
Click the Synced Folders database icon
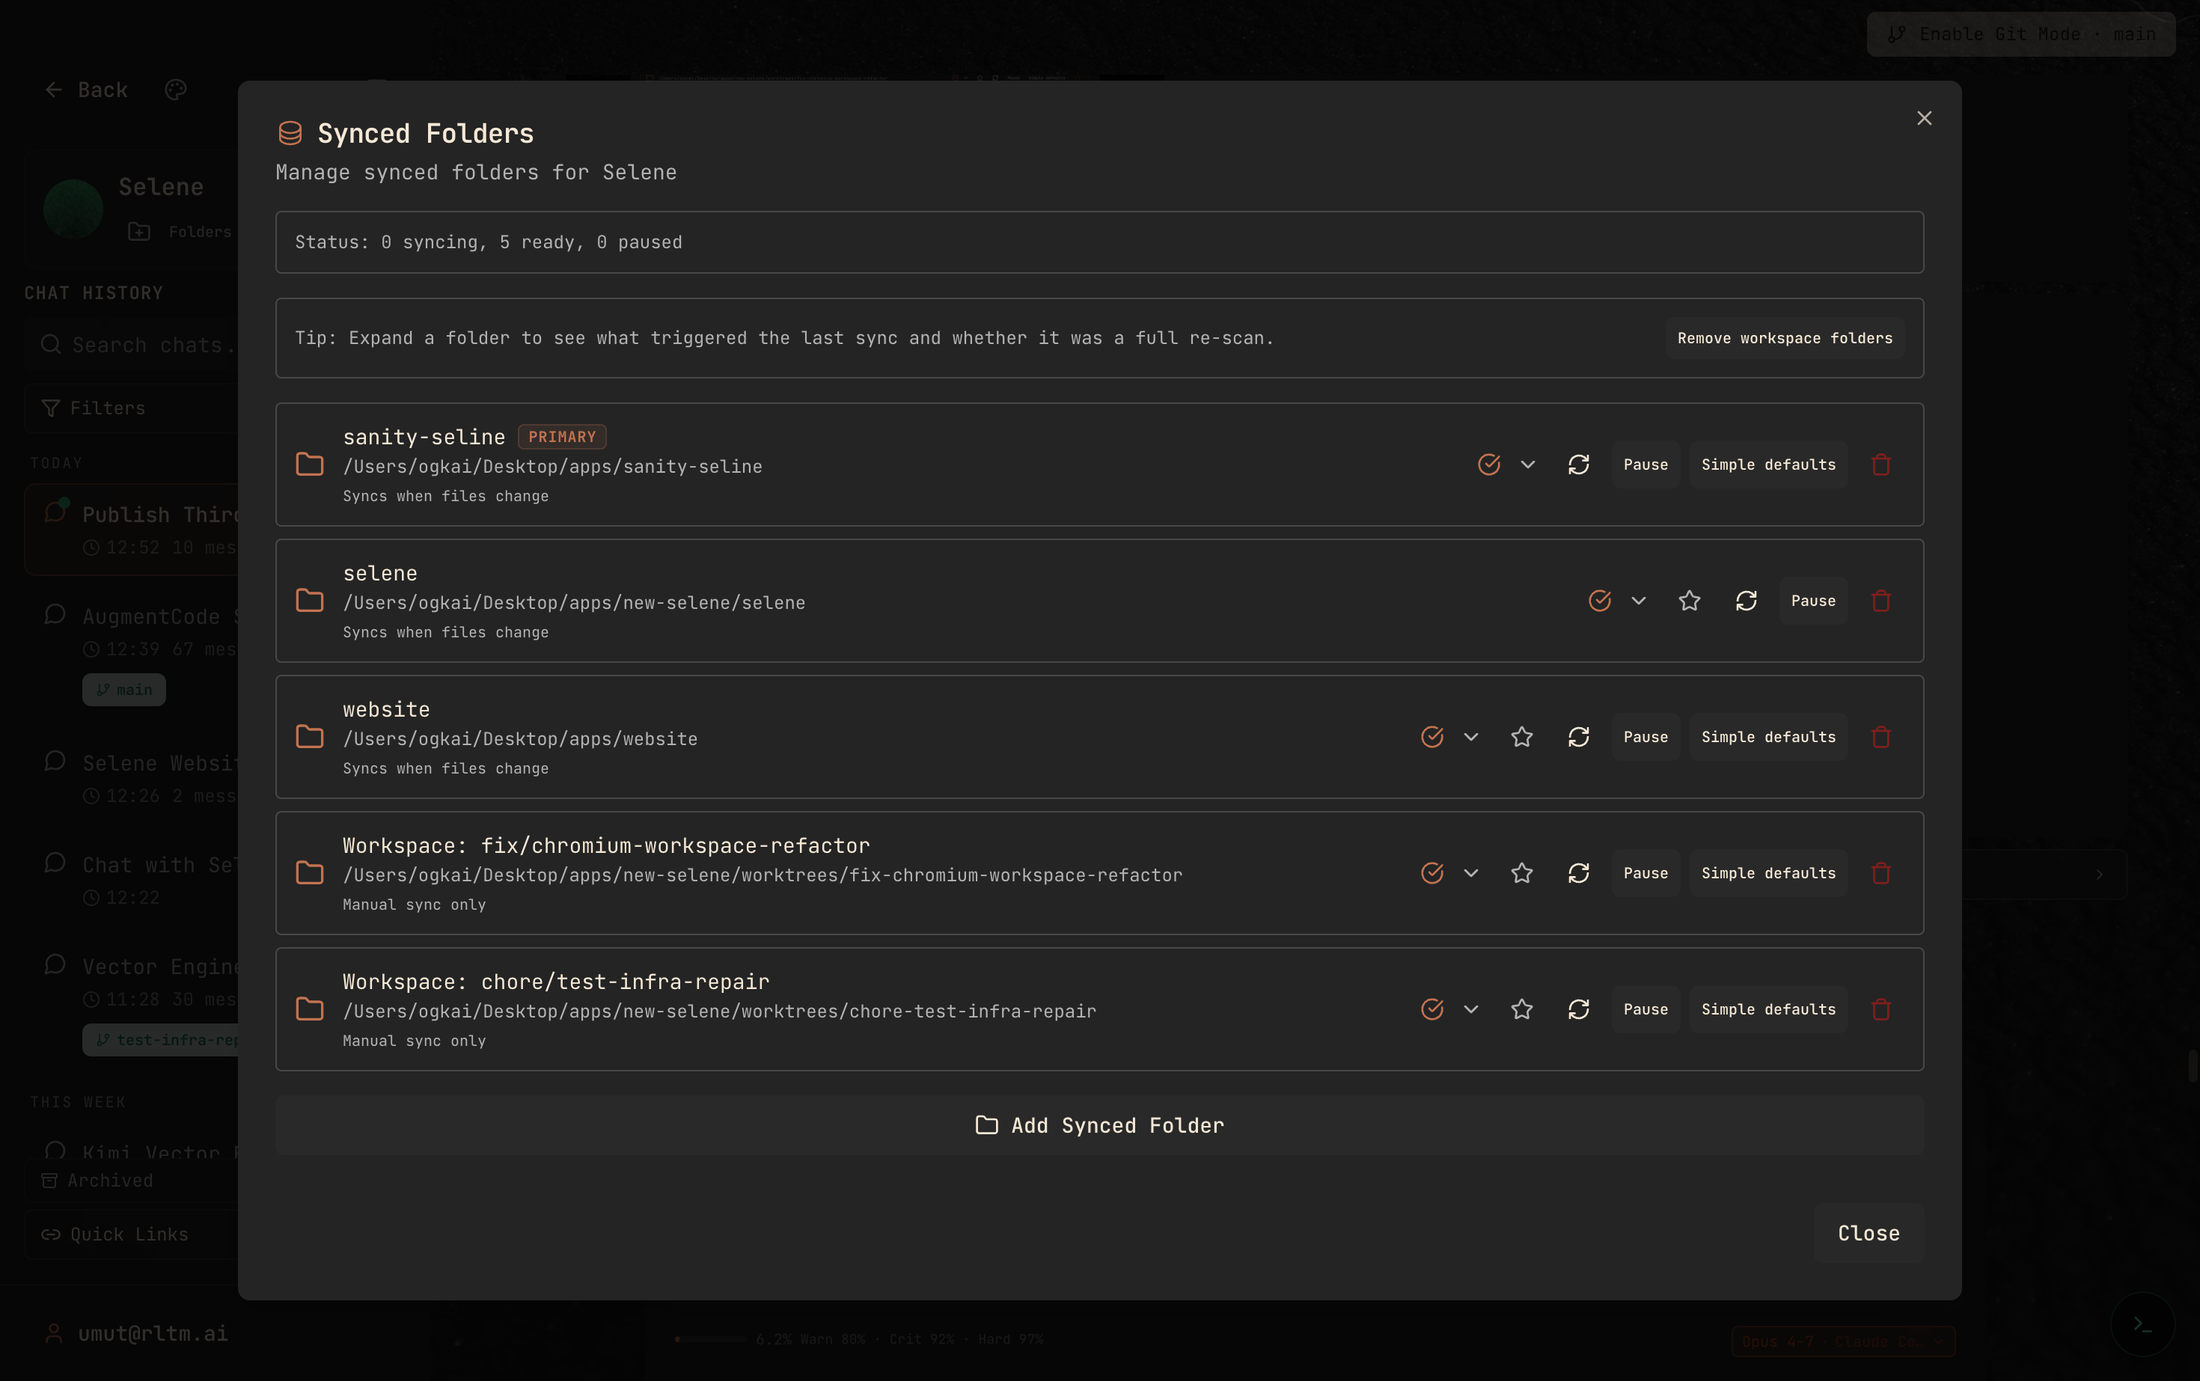click(x=290, y=133)
